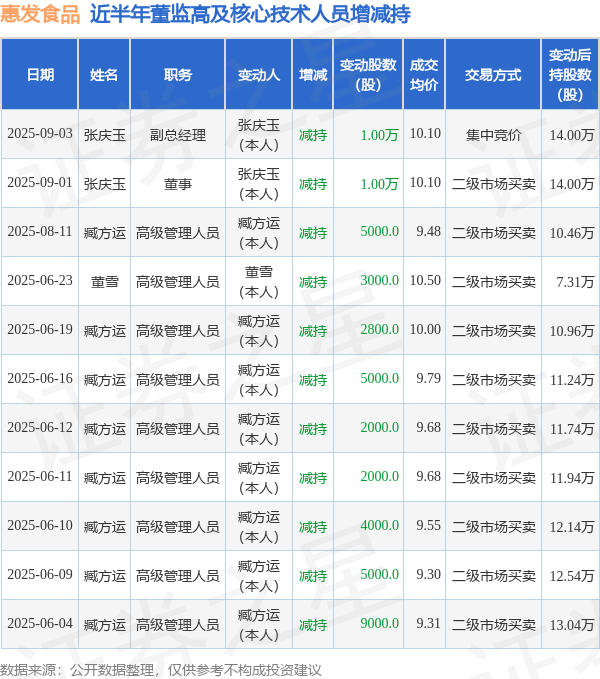The width and height of the screenshot is (600, 679).
Task: Click the 日期 column header
Action: click(x=40, y=74)
